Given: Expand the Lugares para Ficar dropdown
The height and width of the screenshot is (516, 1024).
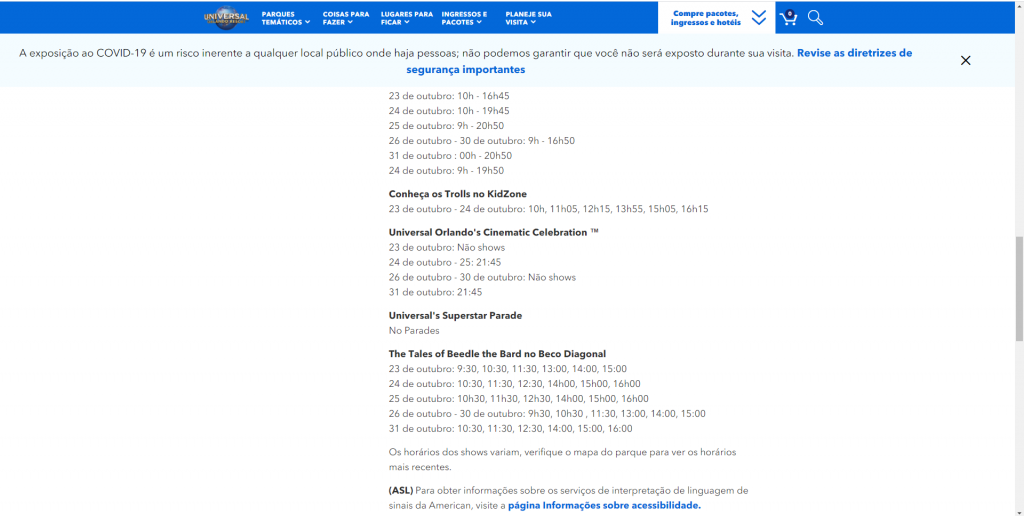Looking at the screenshot, I should coord(406,18).
